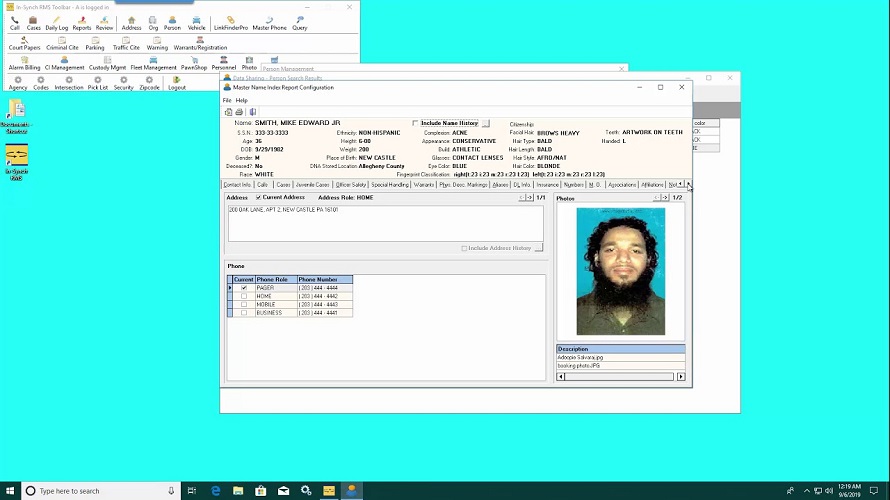Switch to the Officer Safety tab
Screen dimensions: 890x500
tap(351, 185)
